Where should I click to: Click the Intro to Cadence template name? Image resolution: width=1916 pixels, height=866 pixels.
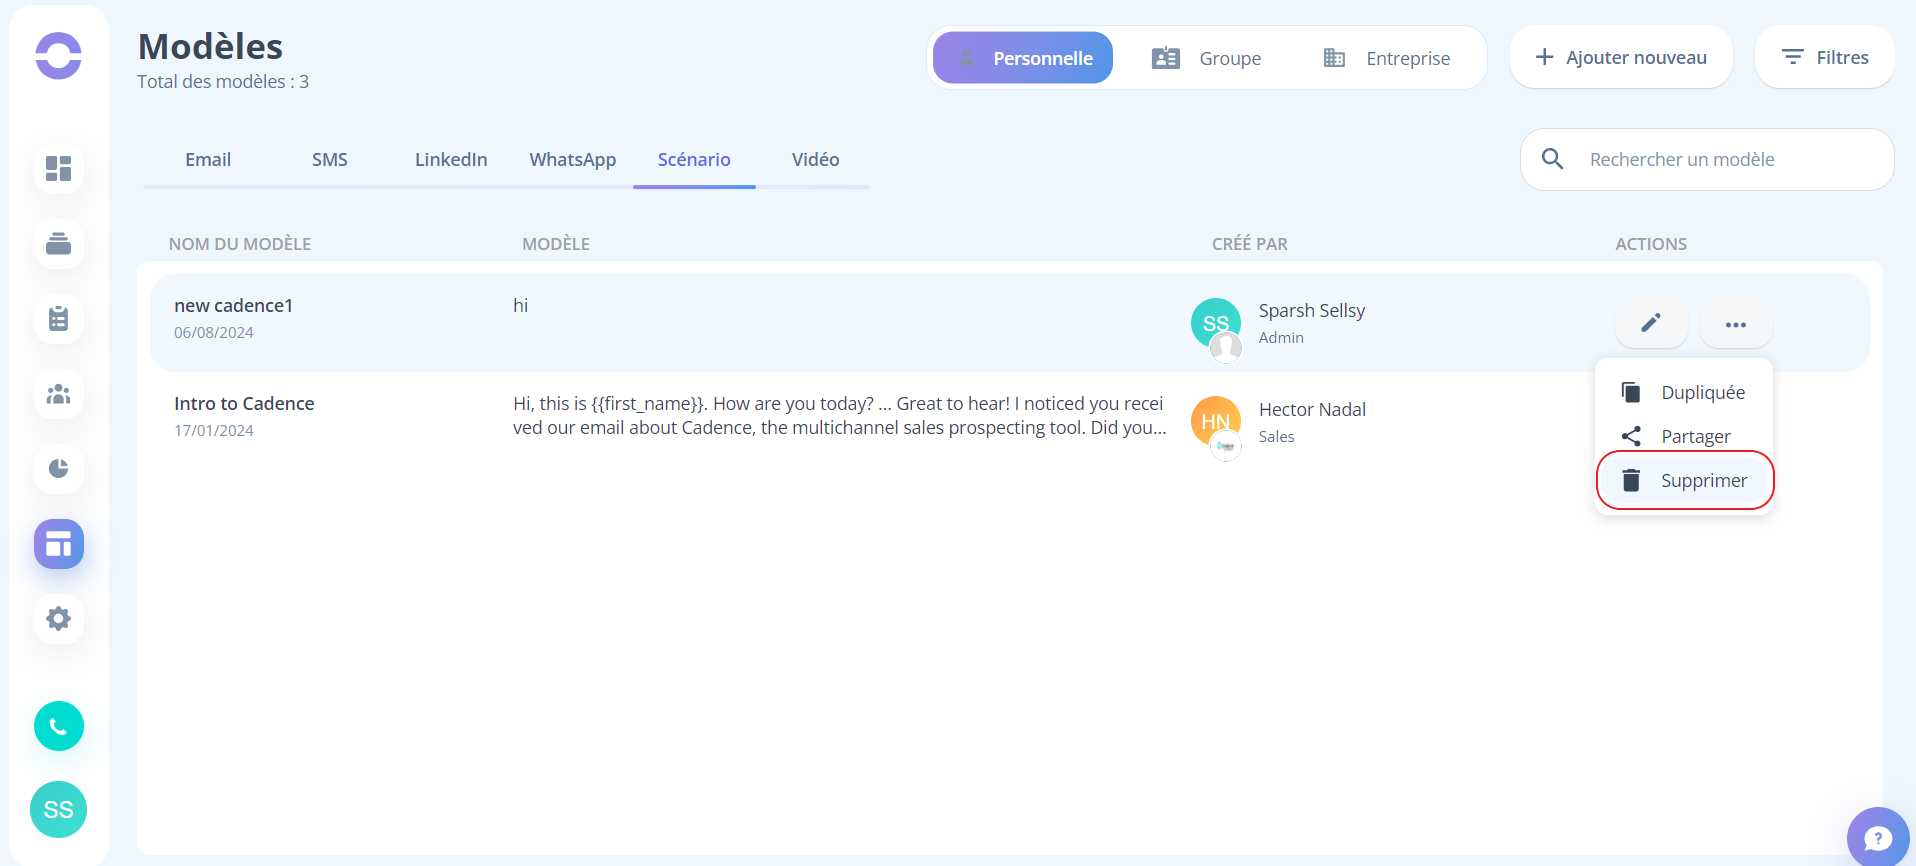pyautogui.click(x=244, y=404)
